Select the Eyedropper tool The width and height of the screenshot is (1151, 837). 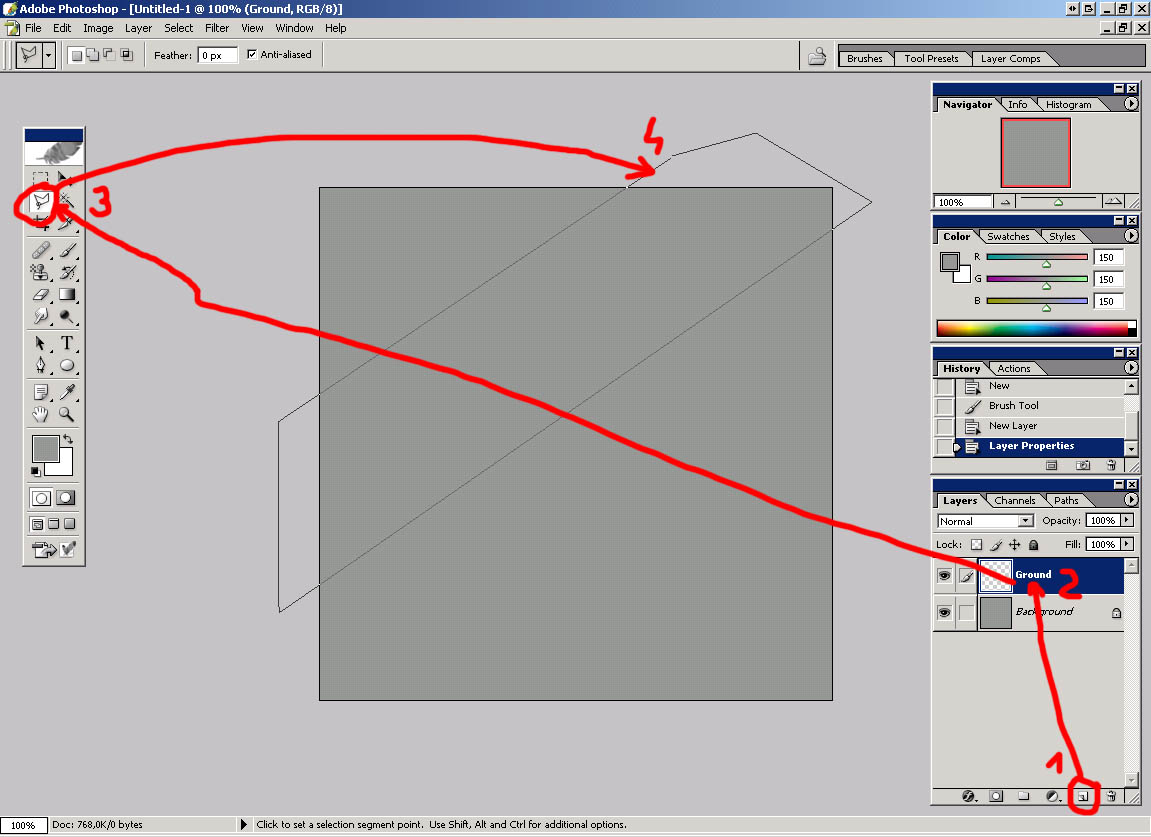(x=67, y=391)
